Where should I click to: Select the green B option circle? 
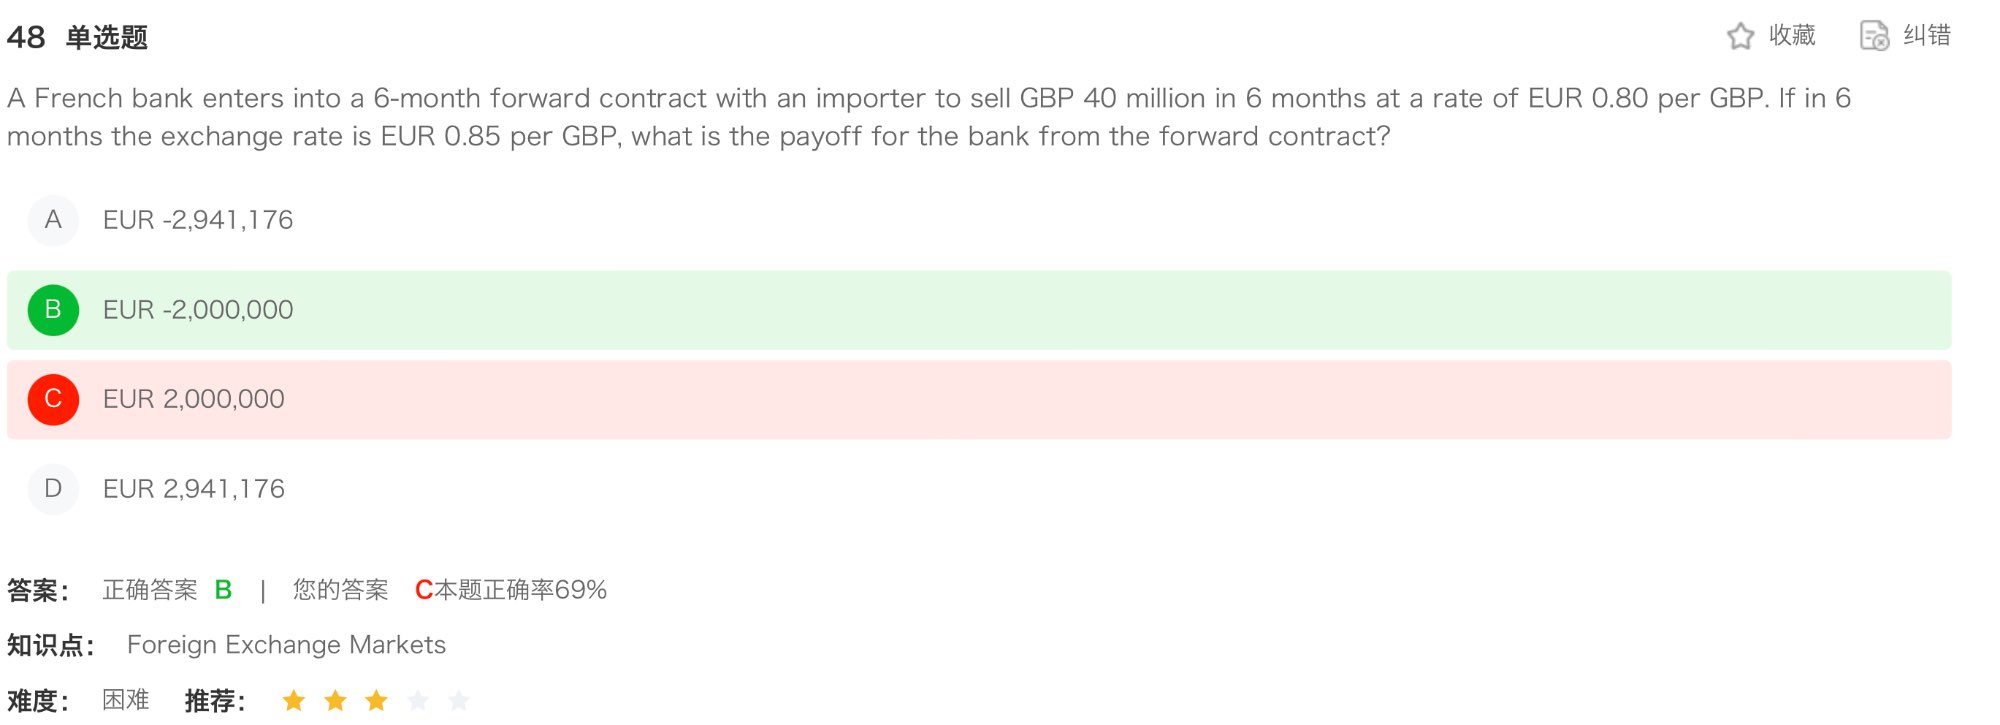(x=53, y=310)
